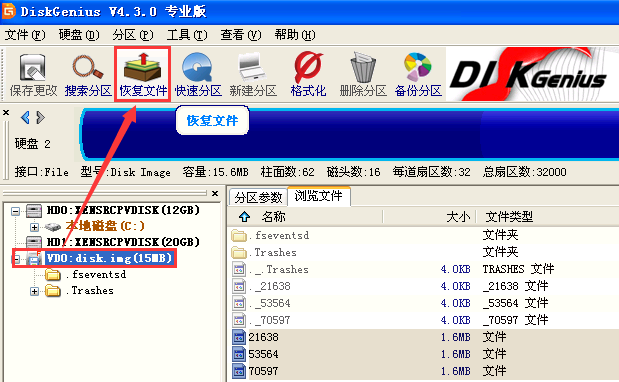
Task: Select file name 53564 in file list
Action: pyautogui.click(x=264, y=354)
